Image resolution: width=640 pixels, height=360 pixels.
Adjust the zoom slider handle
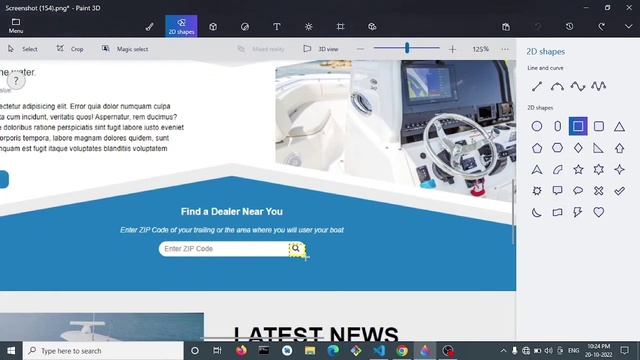pyautogui.click(x=407, y=48)
